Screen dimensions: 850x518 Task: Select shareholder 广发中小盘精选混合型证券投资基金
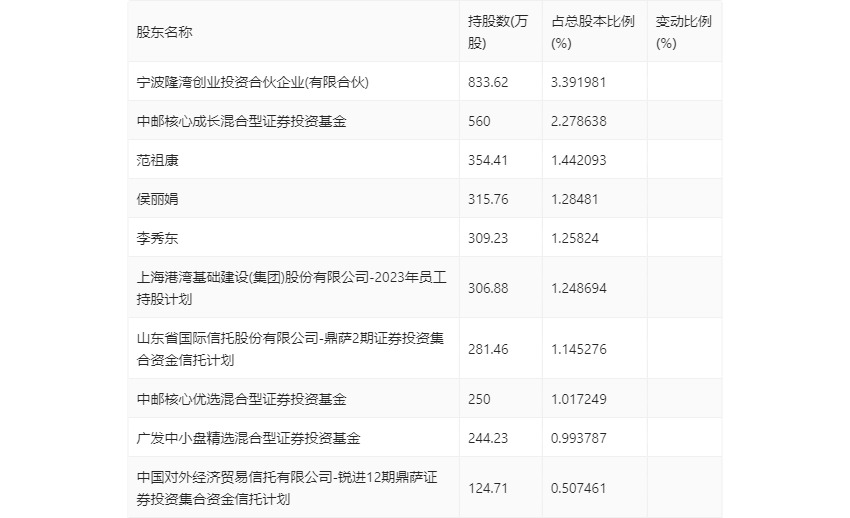click(x=248, y=438)
